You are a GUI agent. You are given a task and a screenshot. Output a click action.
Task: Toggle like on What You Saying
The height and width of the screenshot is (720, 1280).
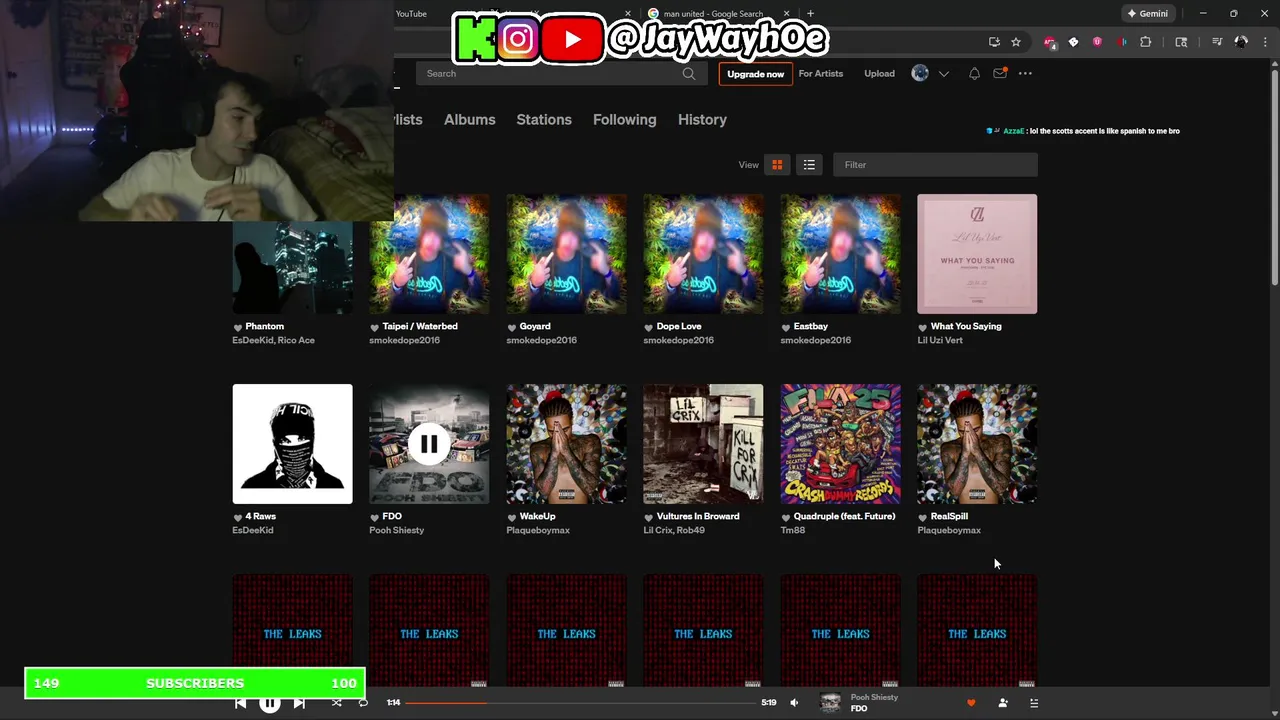[x=923, y=327]
